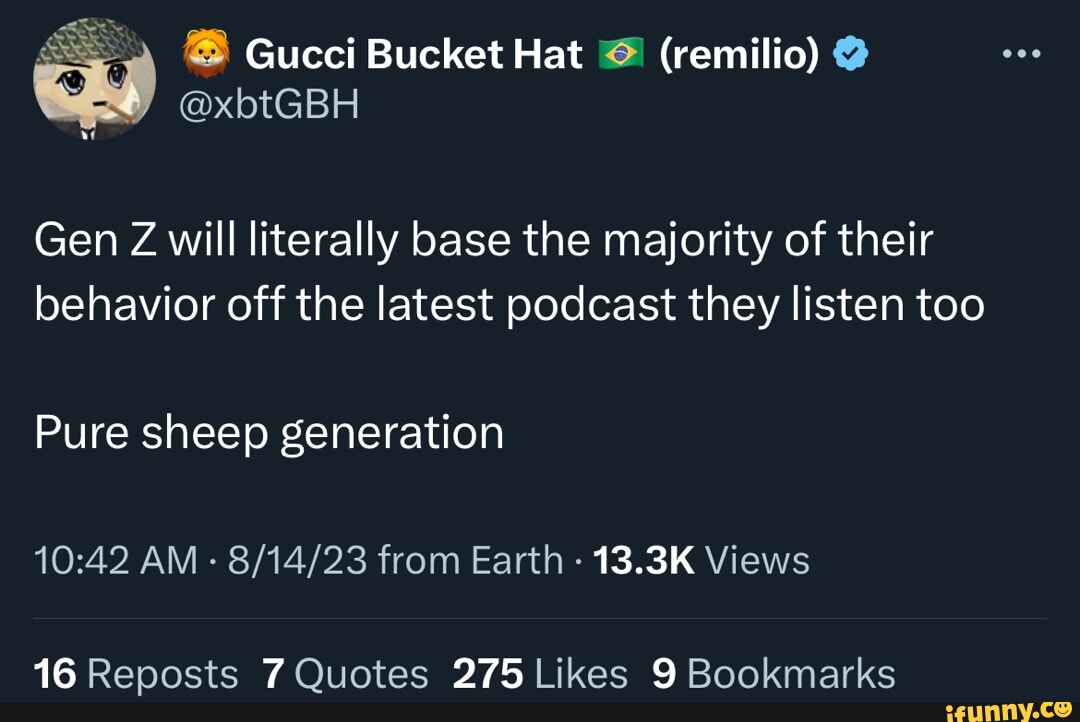The height and width of the screenshot is (722, 1080).
Task: Click the timestamp 10:42 AM
Action: point(110,561)
